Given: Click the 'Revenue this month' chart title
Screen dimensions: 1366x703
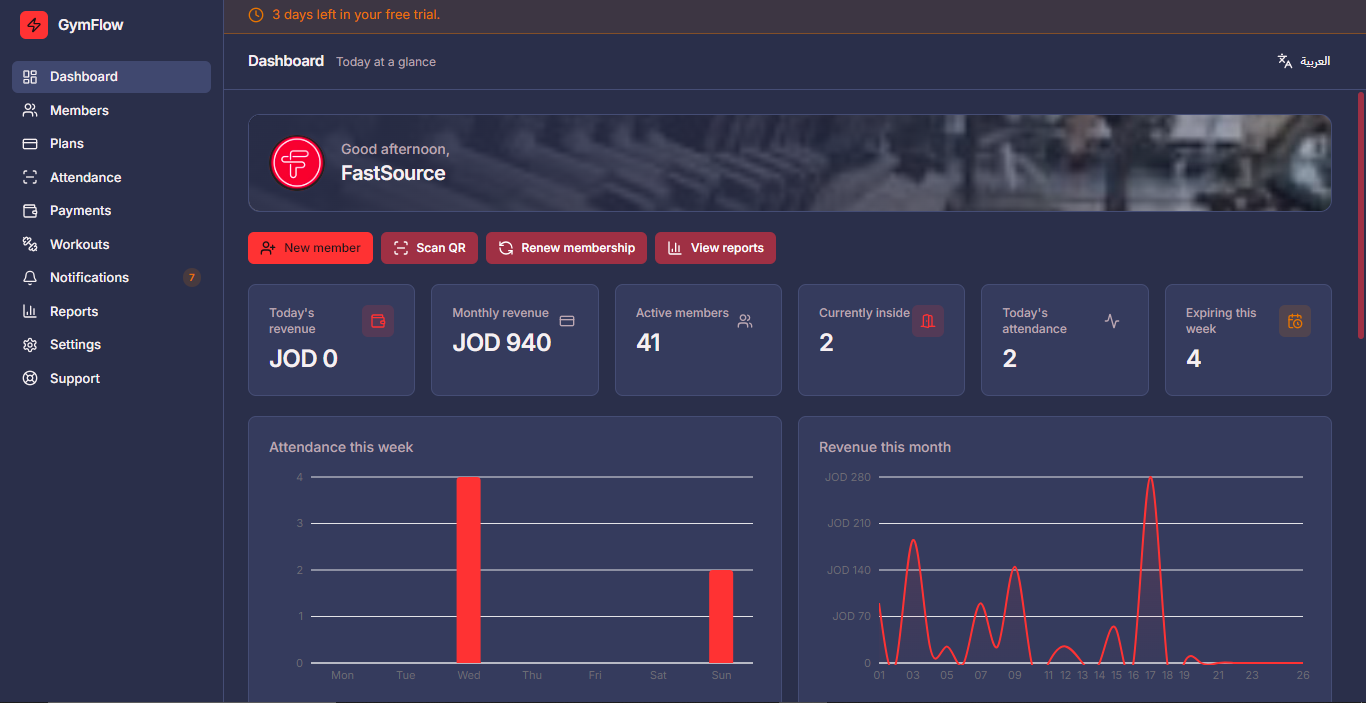Looking at the screenshot, I should point(885,447).
